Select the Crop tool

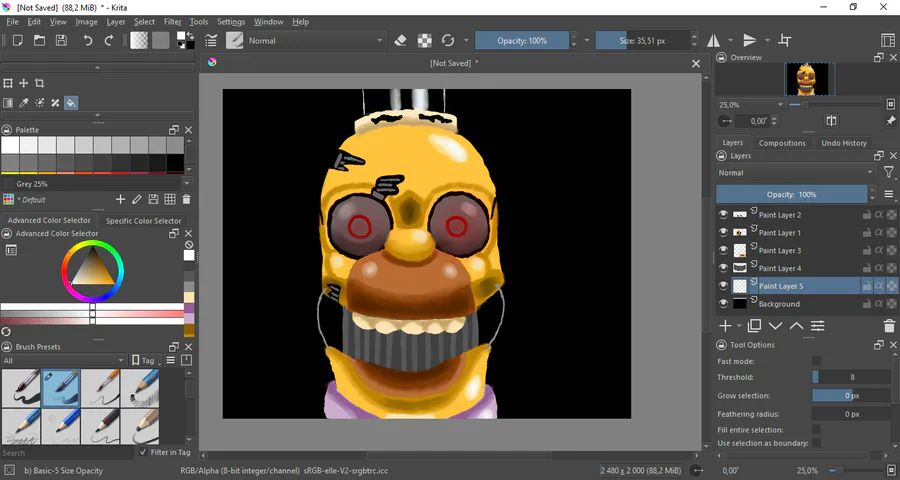40,83
